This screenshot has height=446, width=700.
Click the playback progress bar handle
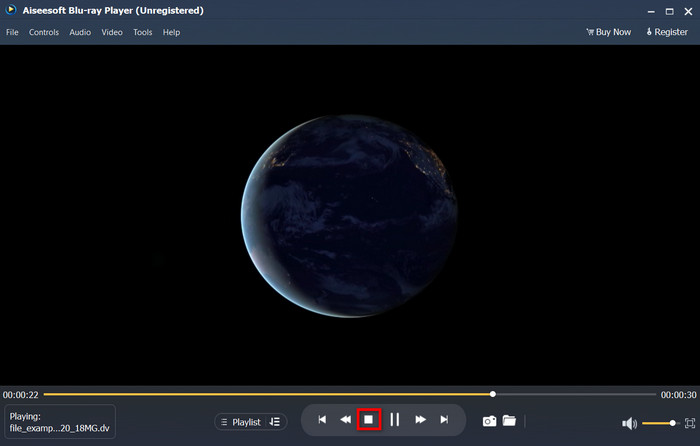[x=493, y=394]
